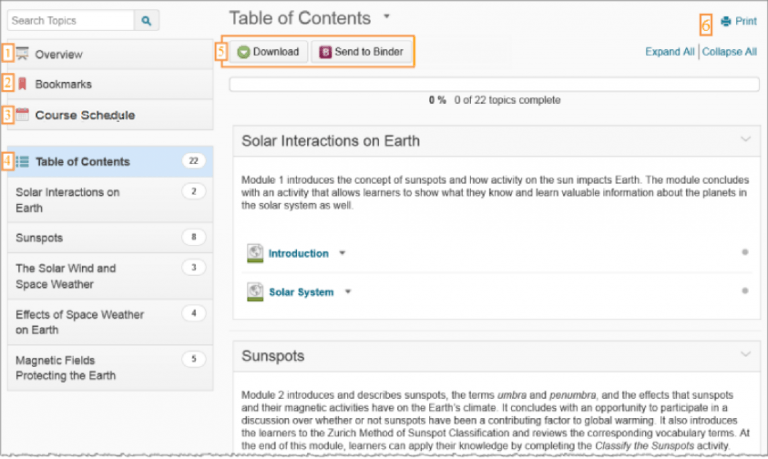Collapse the Sunspots module section
The width and height of the screenshot is (768, 459).
coord(745,355)
